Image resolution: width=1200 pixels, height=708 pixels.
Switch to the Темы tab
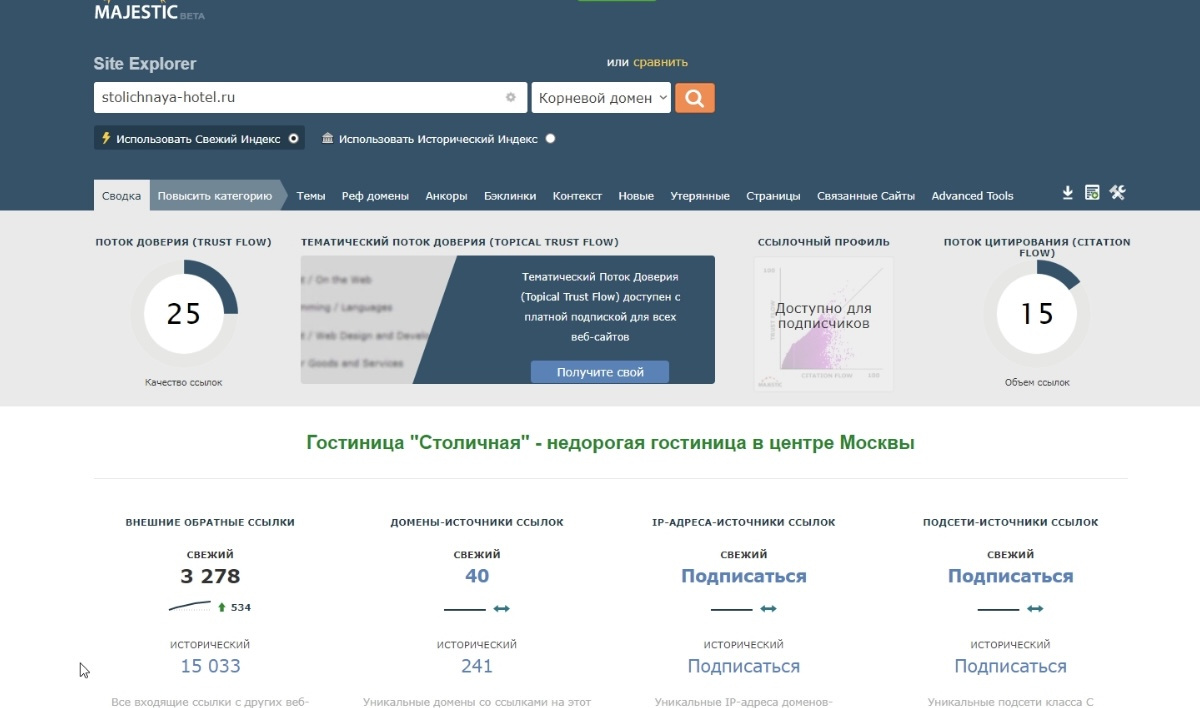(311, 196)
